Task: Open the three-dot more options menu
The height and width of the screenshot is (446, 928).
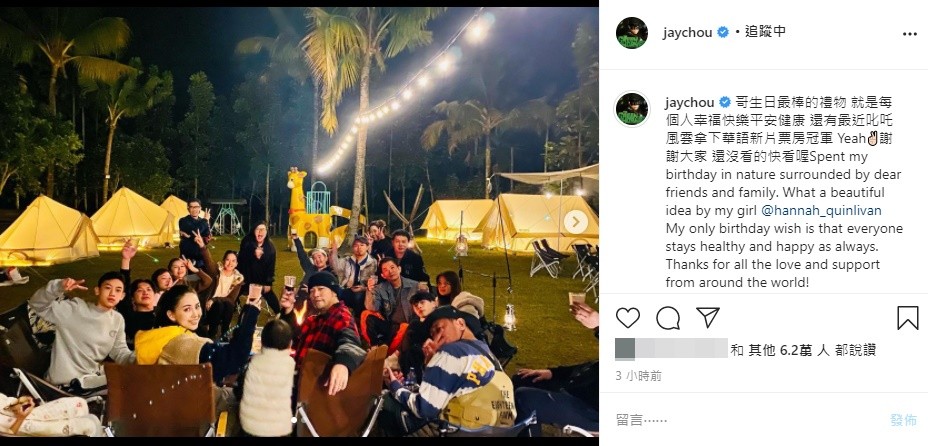Action: click(910, 34)
